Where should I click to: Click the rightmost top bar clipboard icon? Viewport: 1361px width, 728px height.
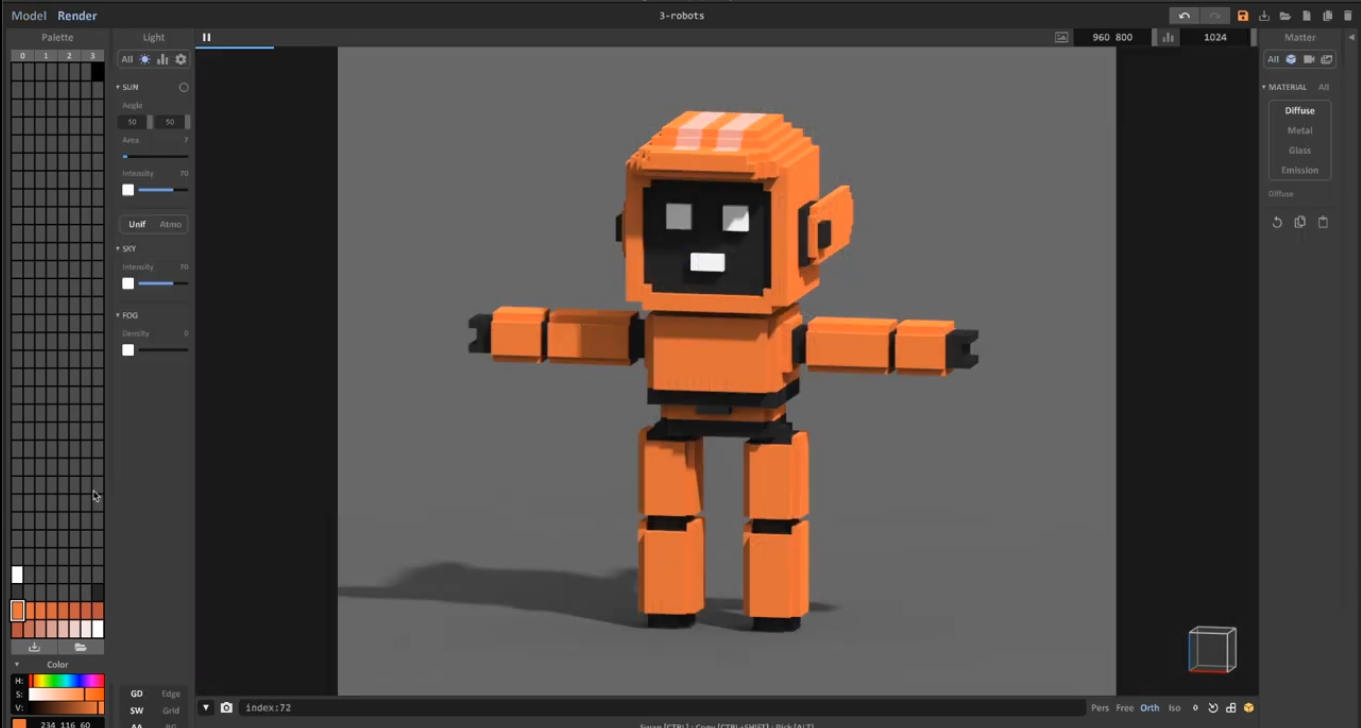click(x=1347, y=16)
